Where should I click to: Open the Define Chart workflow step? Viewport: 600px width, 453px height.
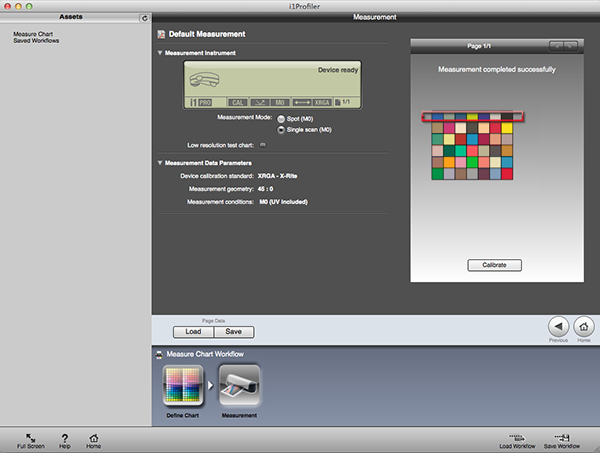[x=183, y=385]
